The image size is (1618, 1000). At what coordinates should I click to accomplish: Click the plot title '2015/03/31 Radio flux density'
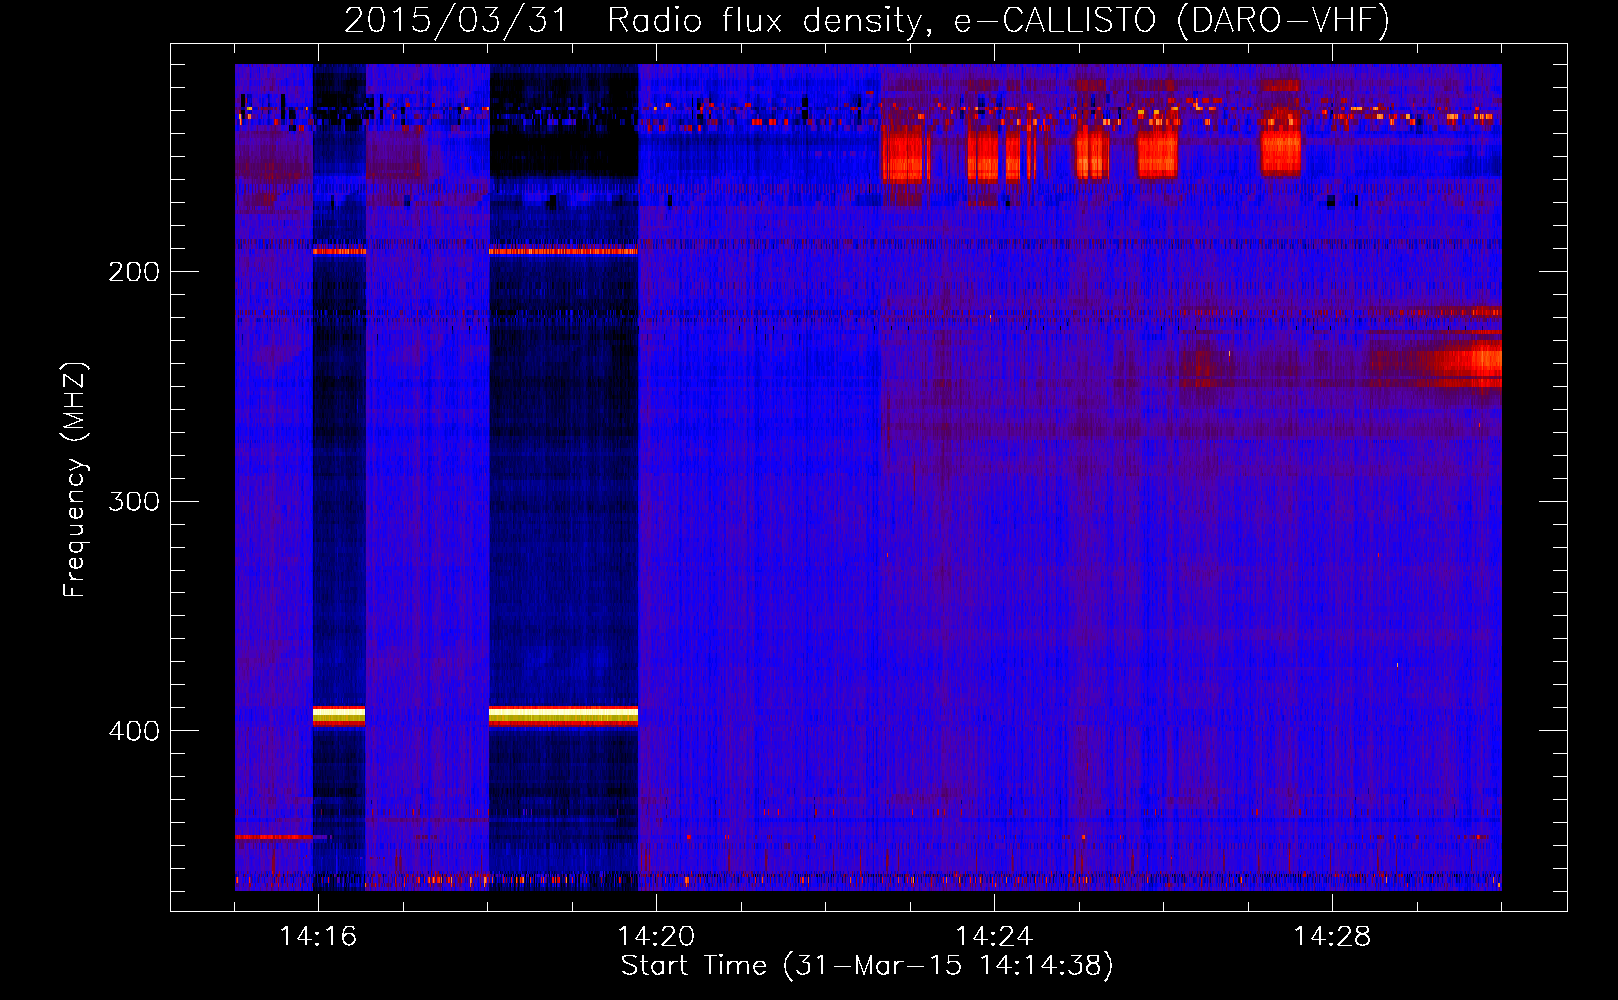coord(640,20)
